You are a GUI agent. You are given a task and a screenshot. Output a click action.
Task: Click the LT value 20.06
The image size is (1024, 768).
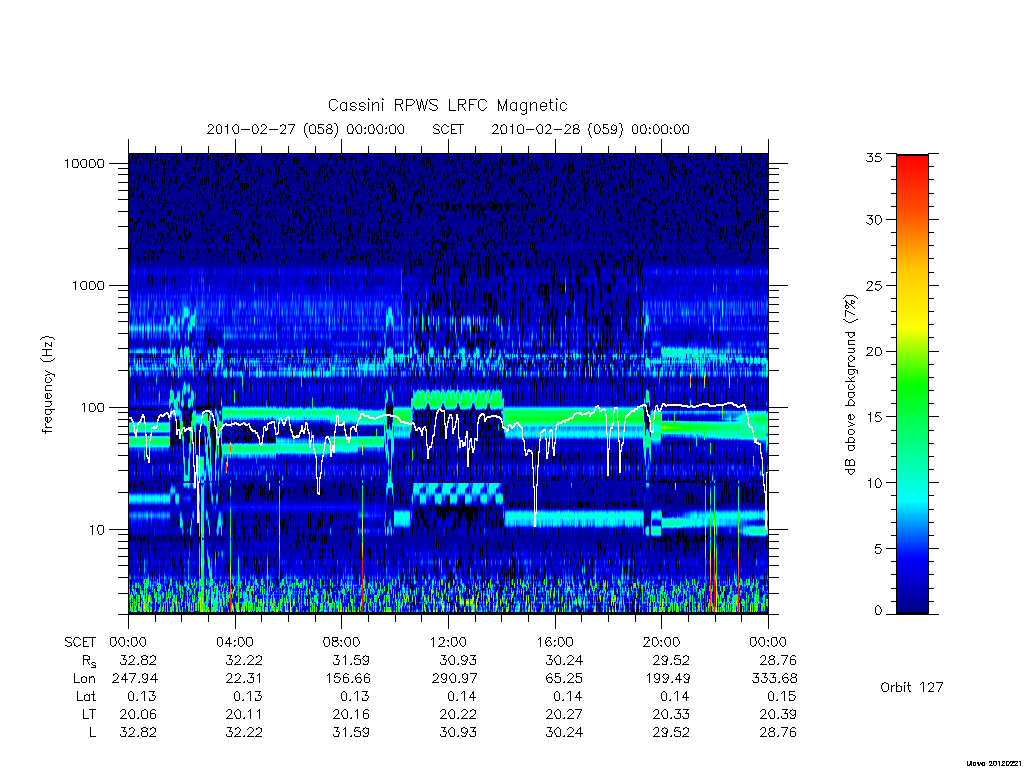click(138, 714)
